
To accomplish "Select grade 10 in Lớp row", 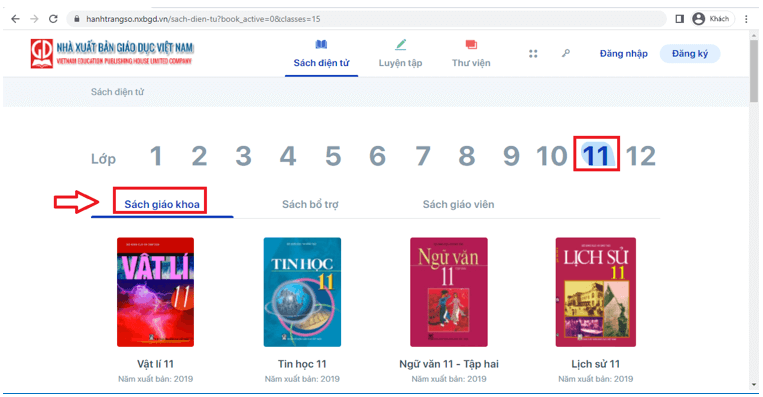I will 552,156.
